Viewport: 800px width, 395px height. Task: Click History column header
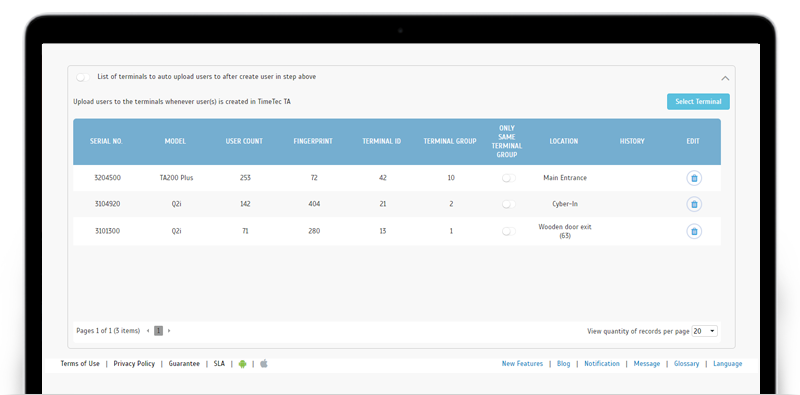(x=632, y=141)
